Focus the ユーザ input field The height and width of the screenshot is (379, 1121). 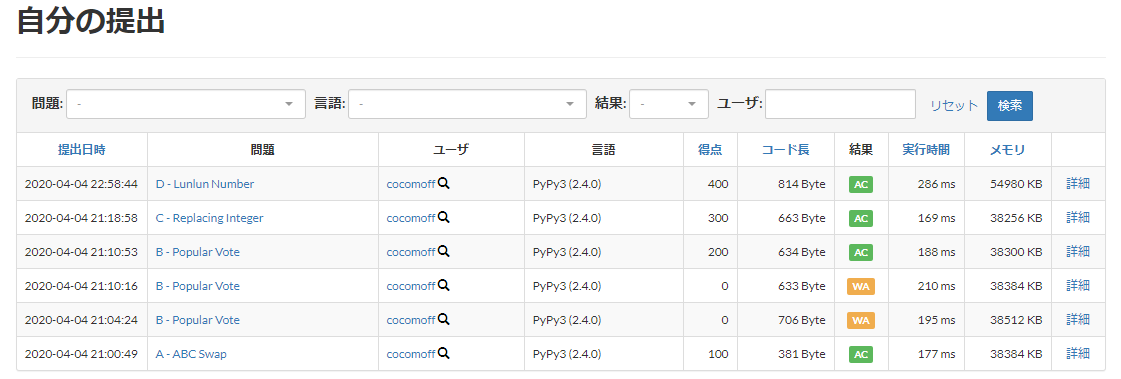tap(840, 104)
